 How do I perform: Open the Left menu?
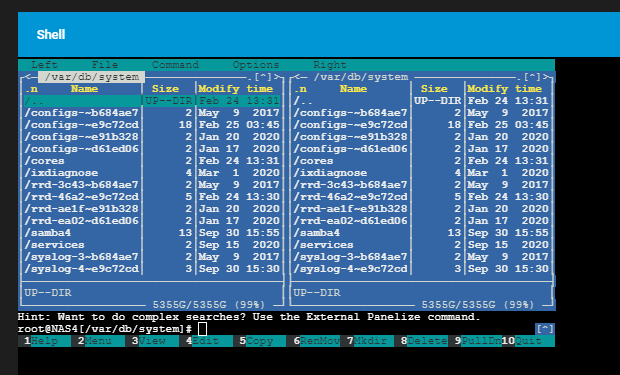pyautogui.click(x=44, y=65)
